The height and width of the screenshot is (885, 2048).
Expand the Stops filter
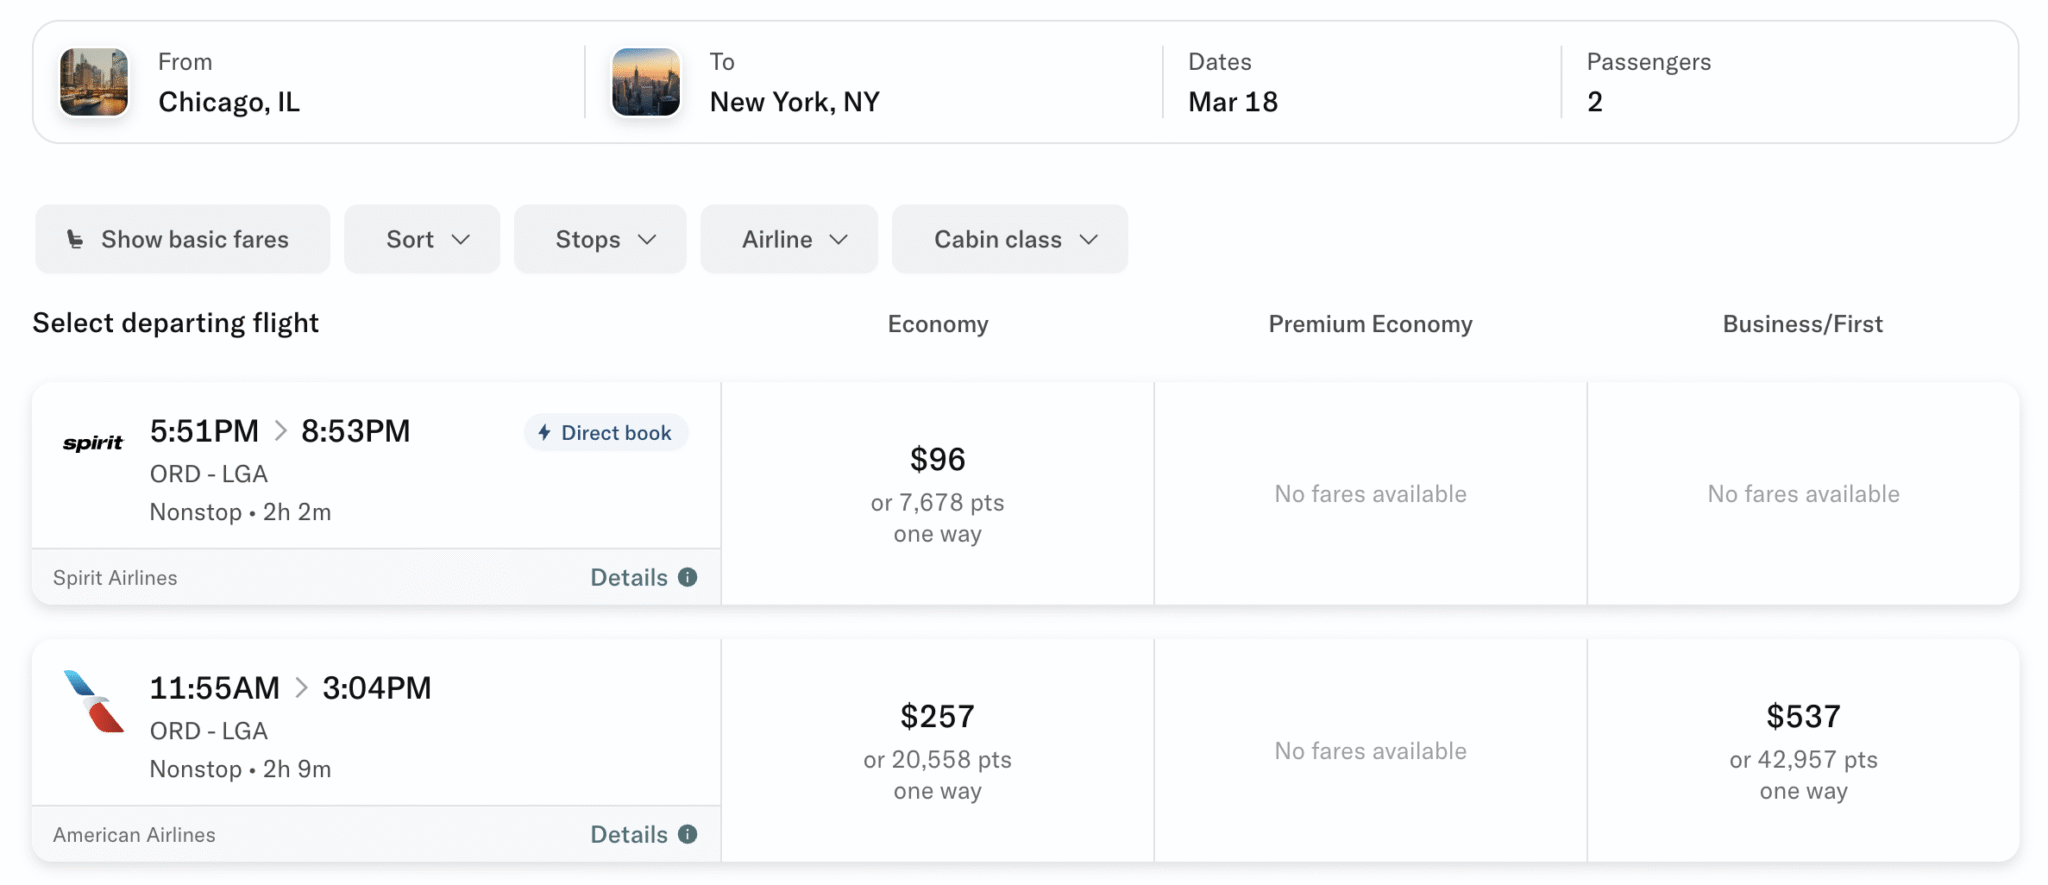click(x=599, y=239)
